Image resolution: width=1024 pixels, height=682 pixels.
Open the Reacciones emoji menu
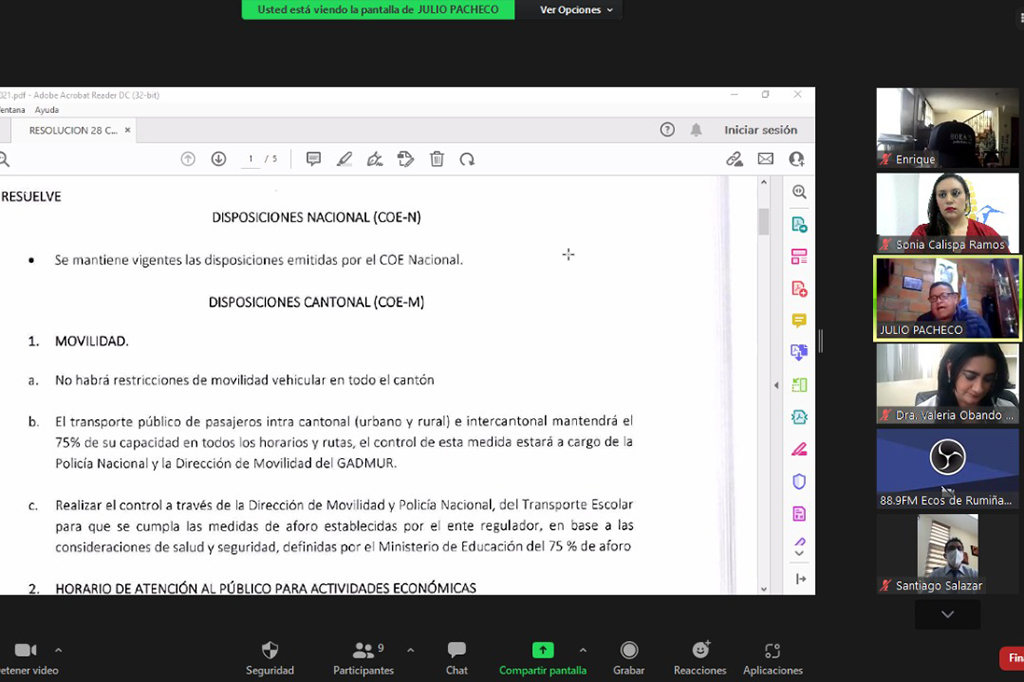coord(700,651)
